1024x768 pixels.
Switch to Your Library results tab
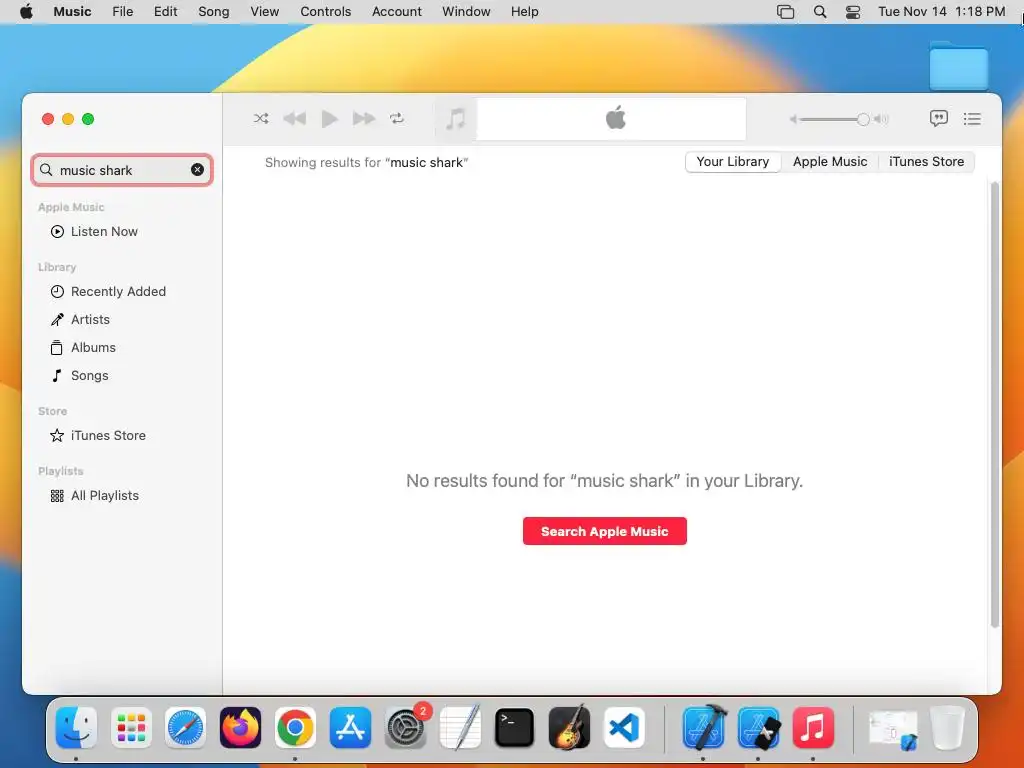pos(733,161)
